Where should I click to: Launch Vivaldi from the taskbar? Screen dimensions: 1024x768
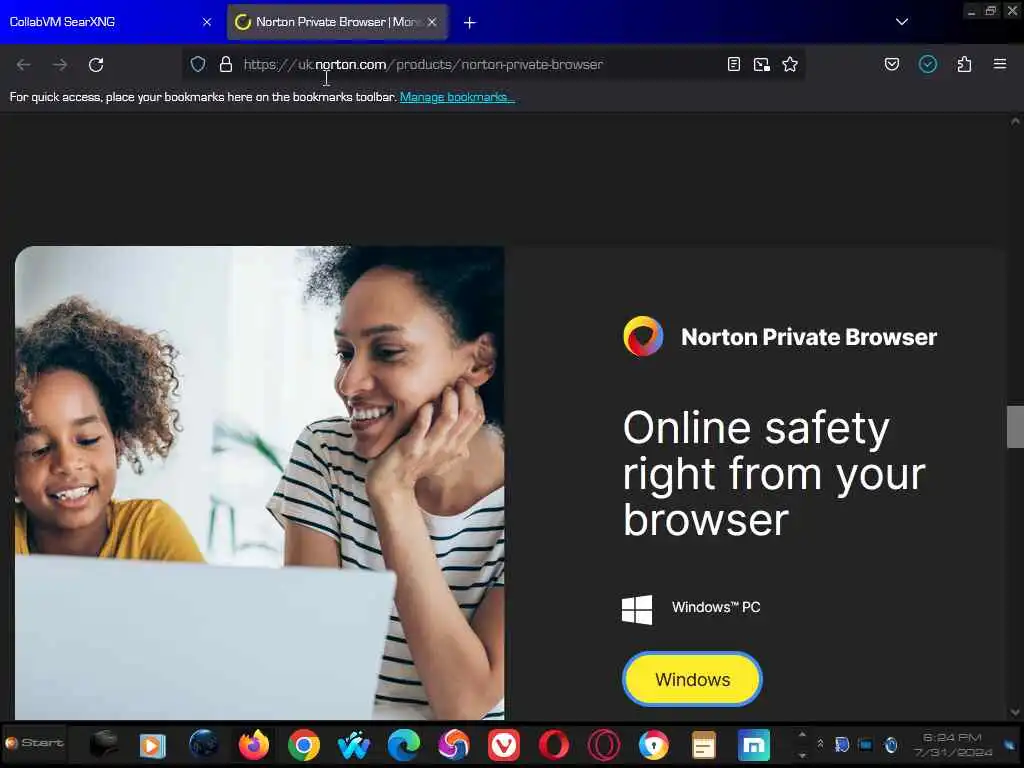(x=504, y=745)
